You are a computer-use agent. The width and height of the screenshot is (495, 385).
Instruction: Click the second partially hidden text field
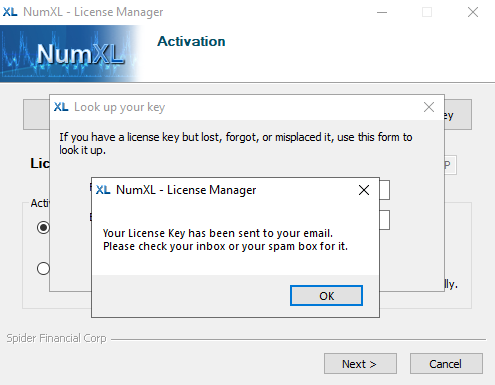pos(385,220)
